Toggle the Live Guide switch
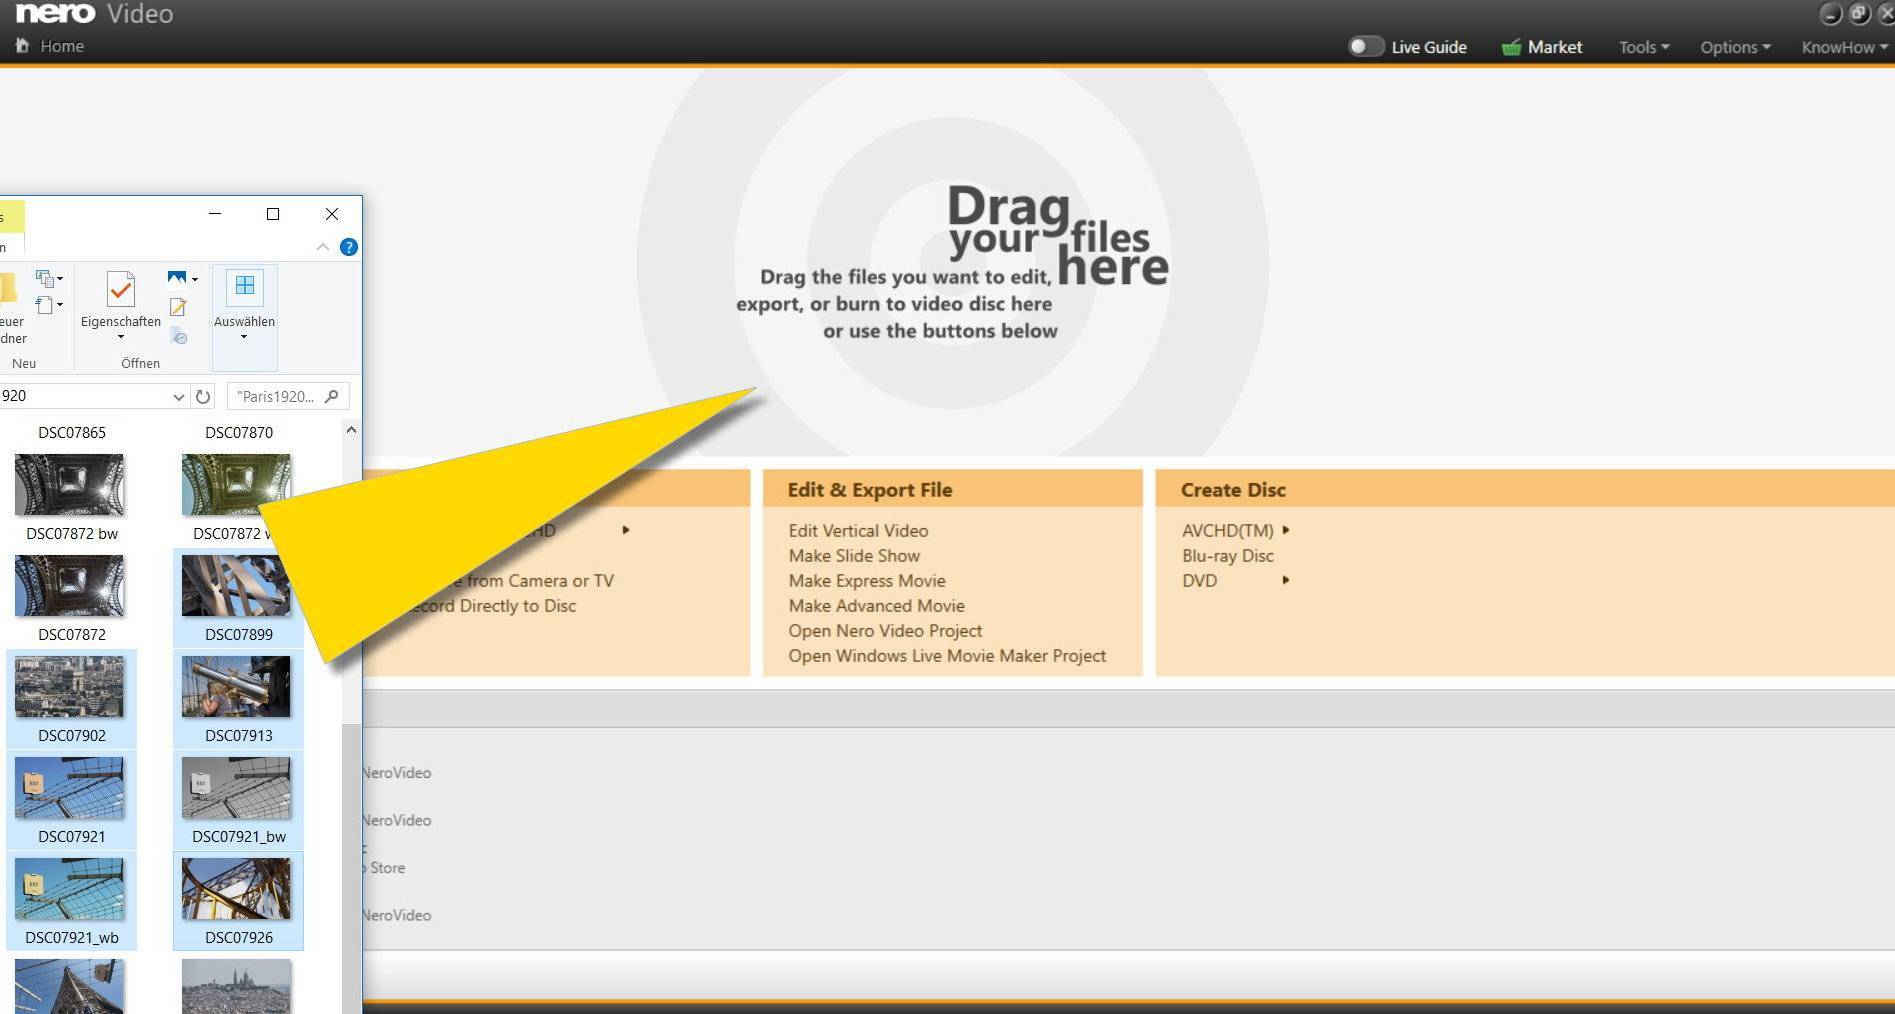This screenshot has width=1895, height=1014. pos(1365,46)
